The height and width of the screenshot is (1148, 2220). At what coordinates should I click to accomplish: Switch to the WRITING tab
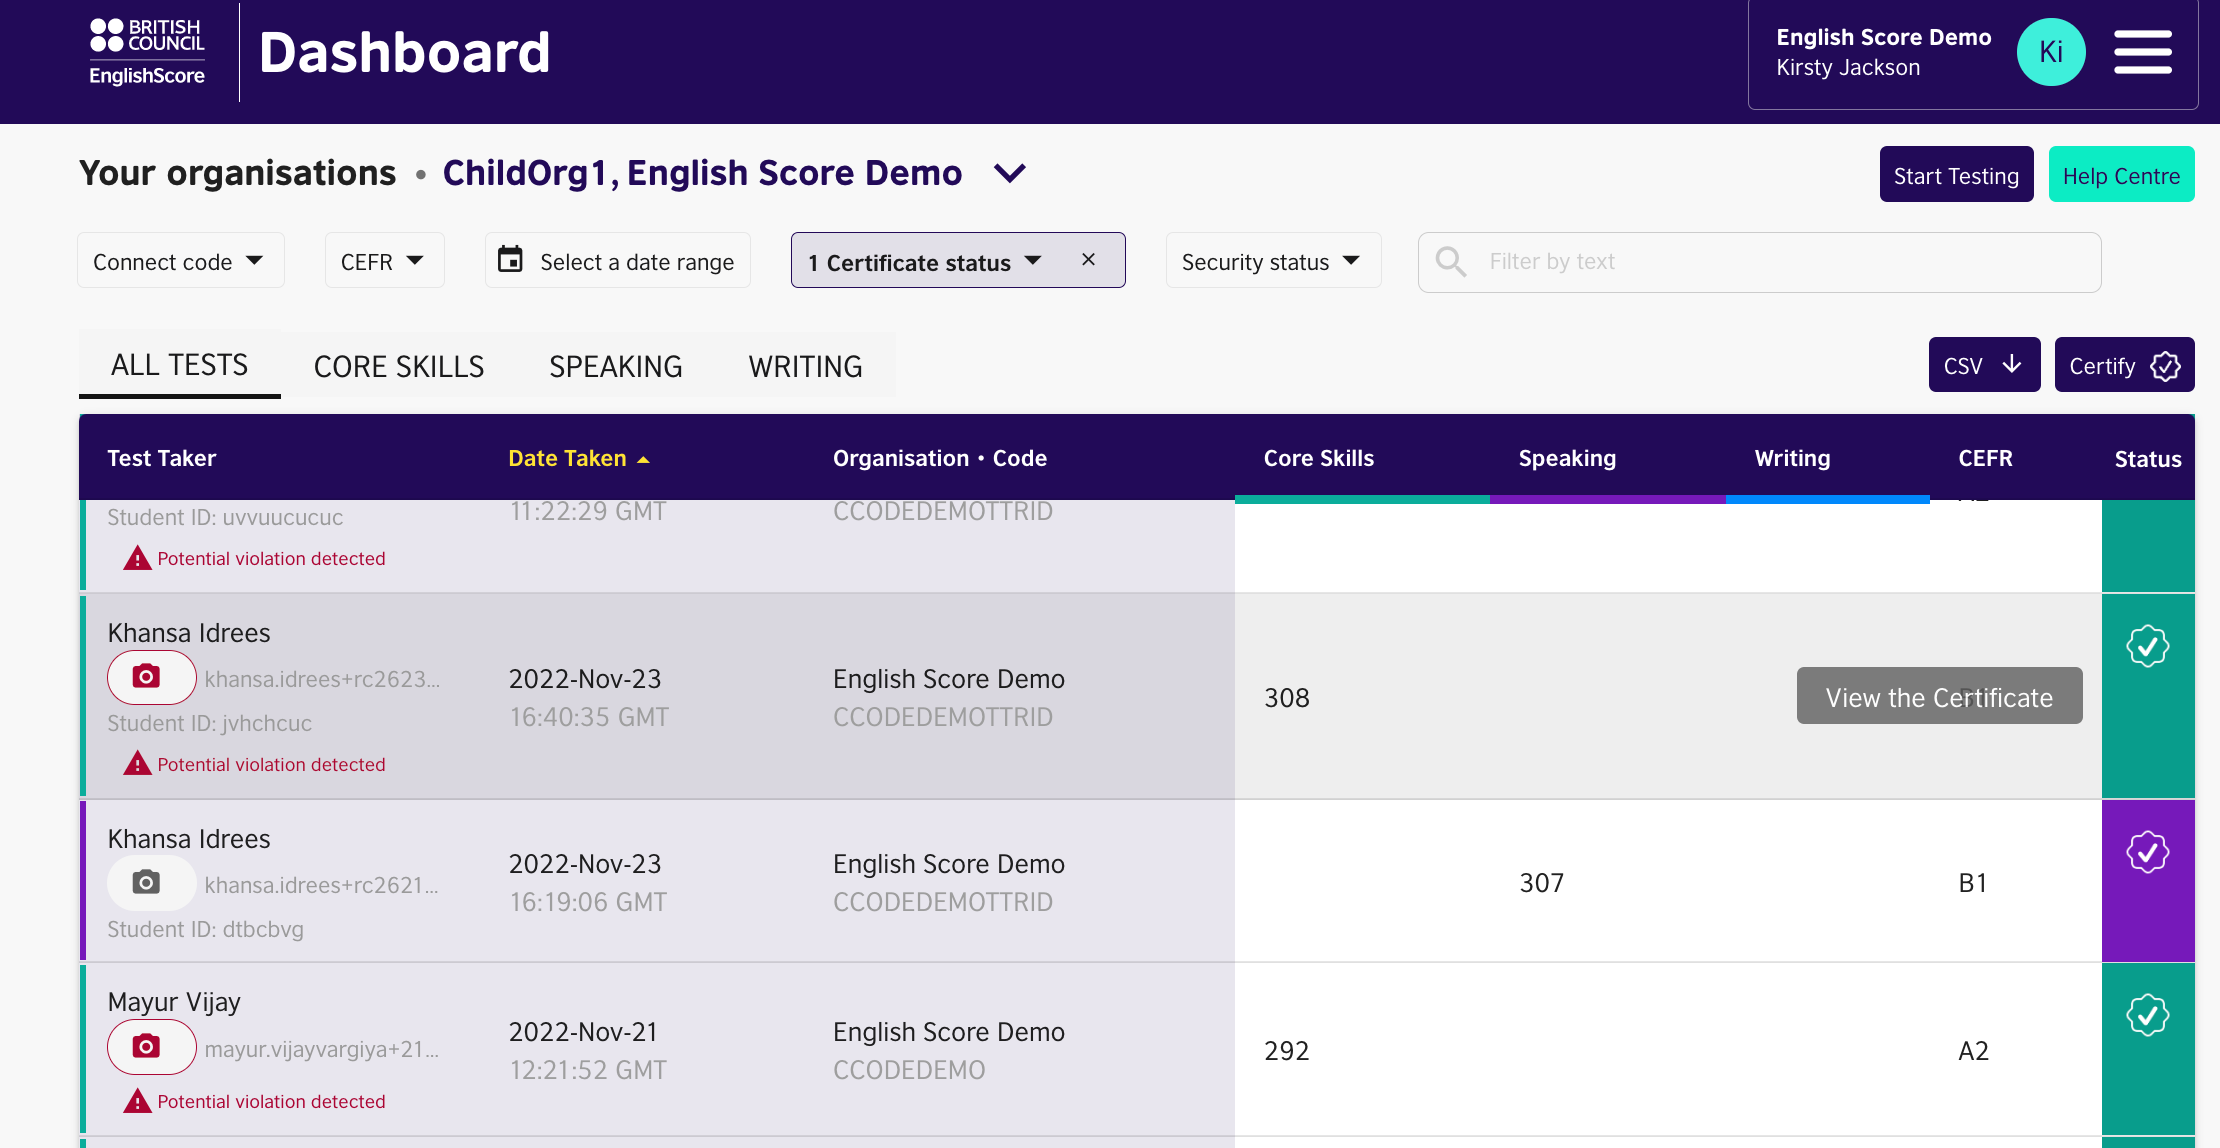click(806, 367)
